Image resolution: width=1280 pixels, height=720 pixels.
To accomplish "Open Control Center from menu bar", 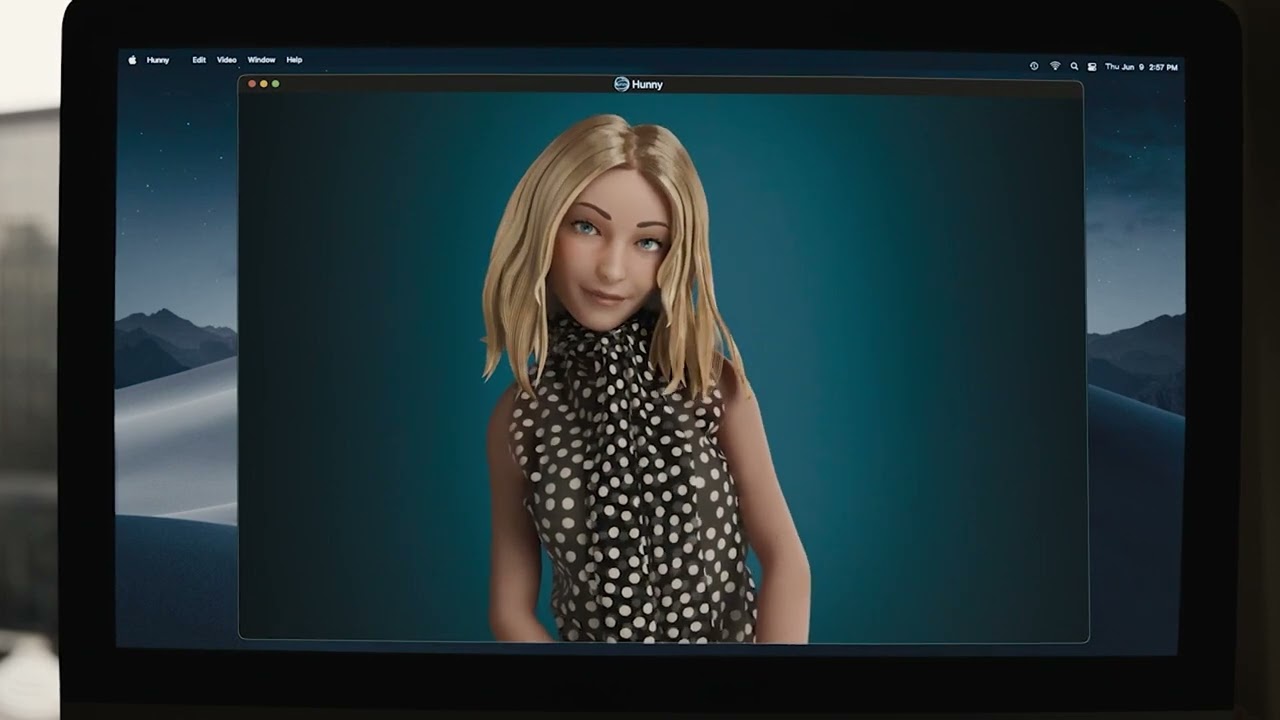I will coord(1092,67).
